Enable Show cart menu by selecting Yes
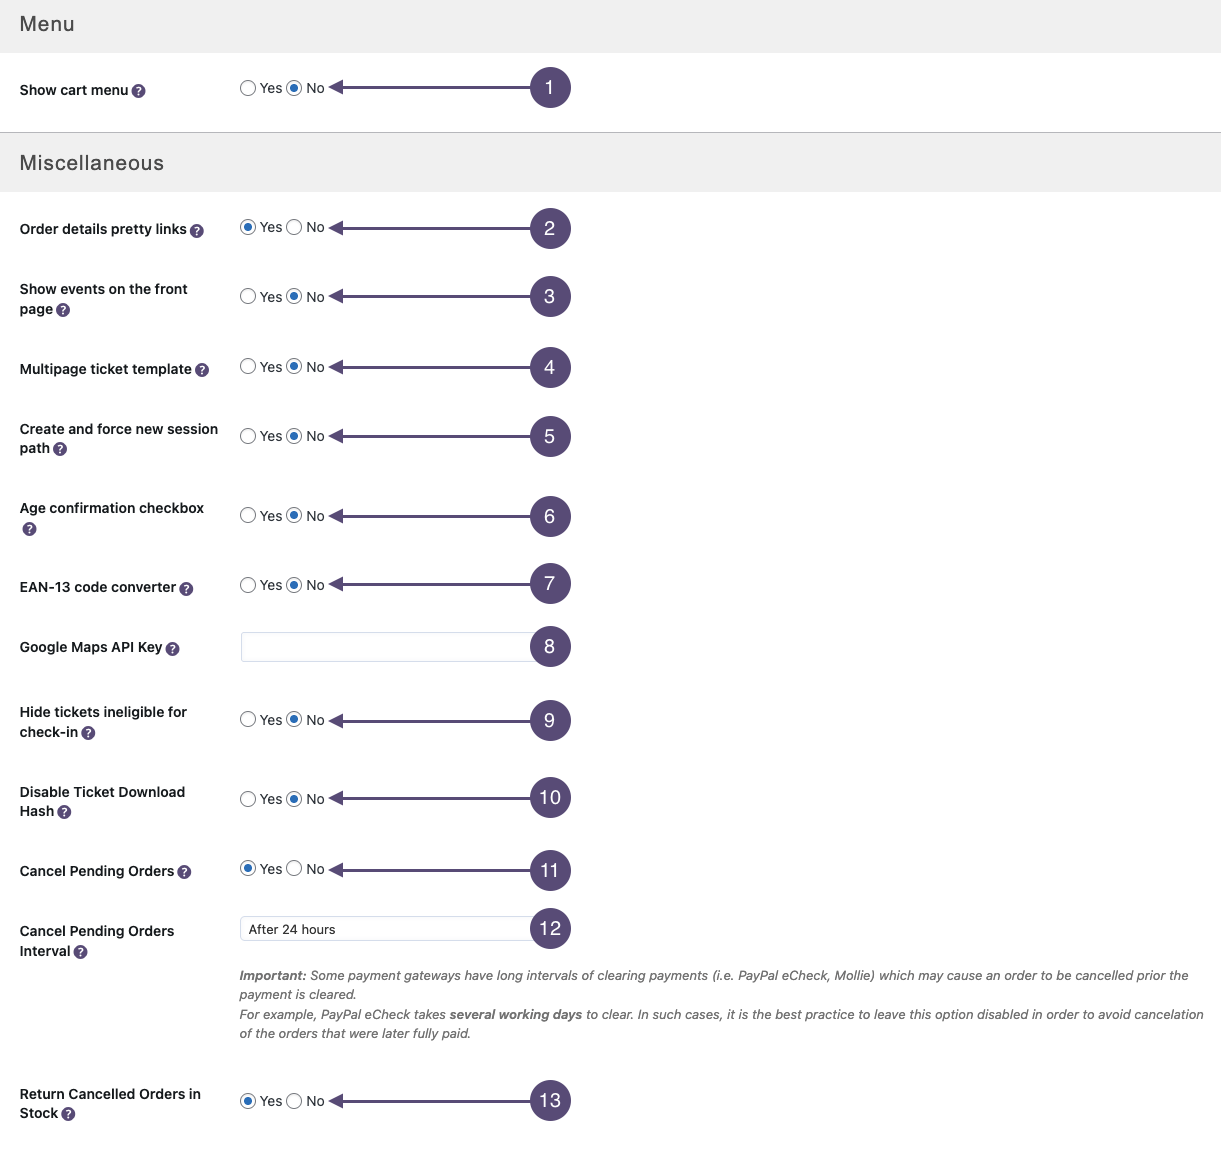This screenshot has width=1221, height=1152. (248, 88)
